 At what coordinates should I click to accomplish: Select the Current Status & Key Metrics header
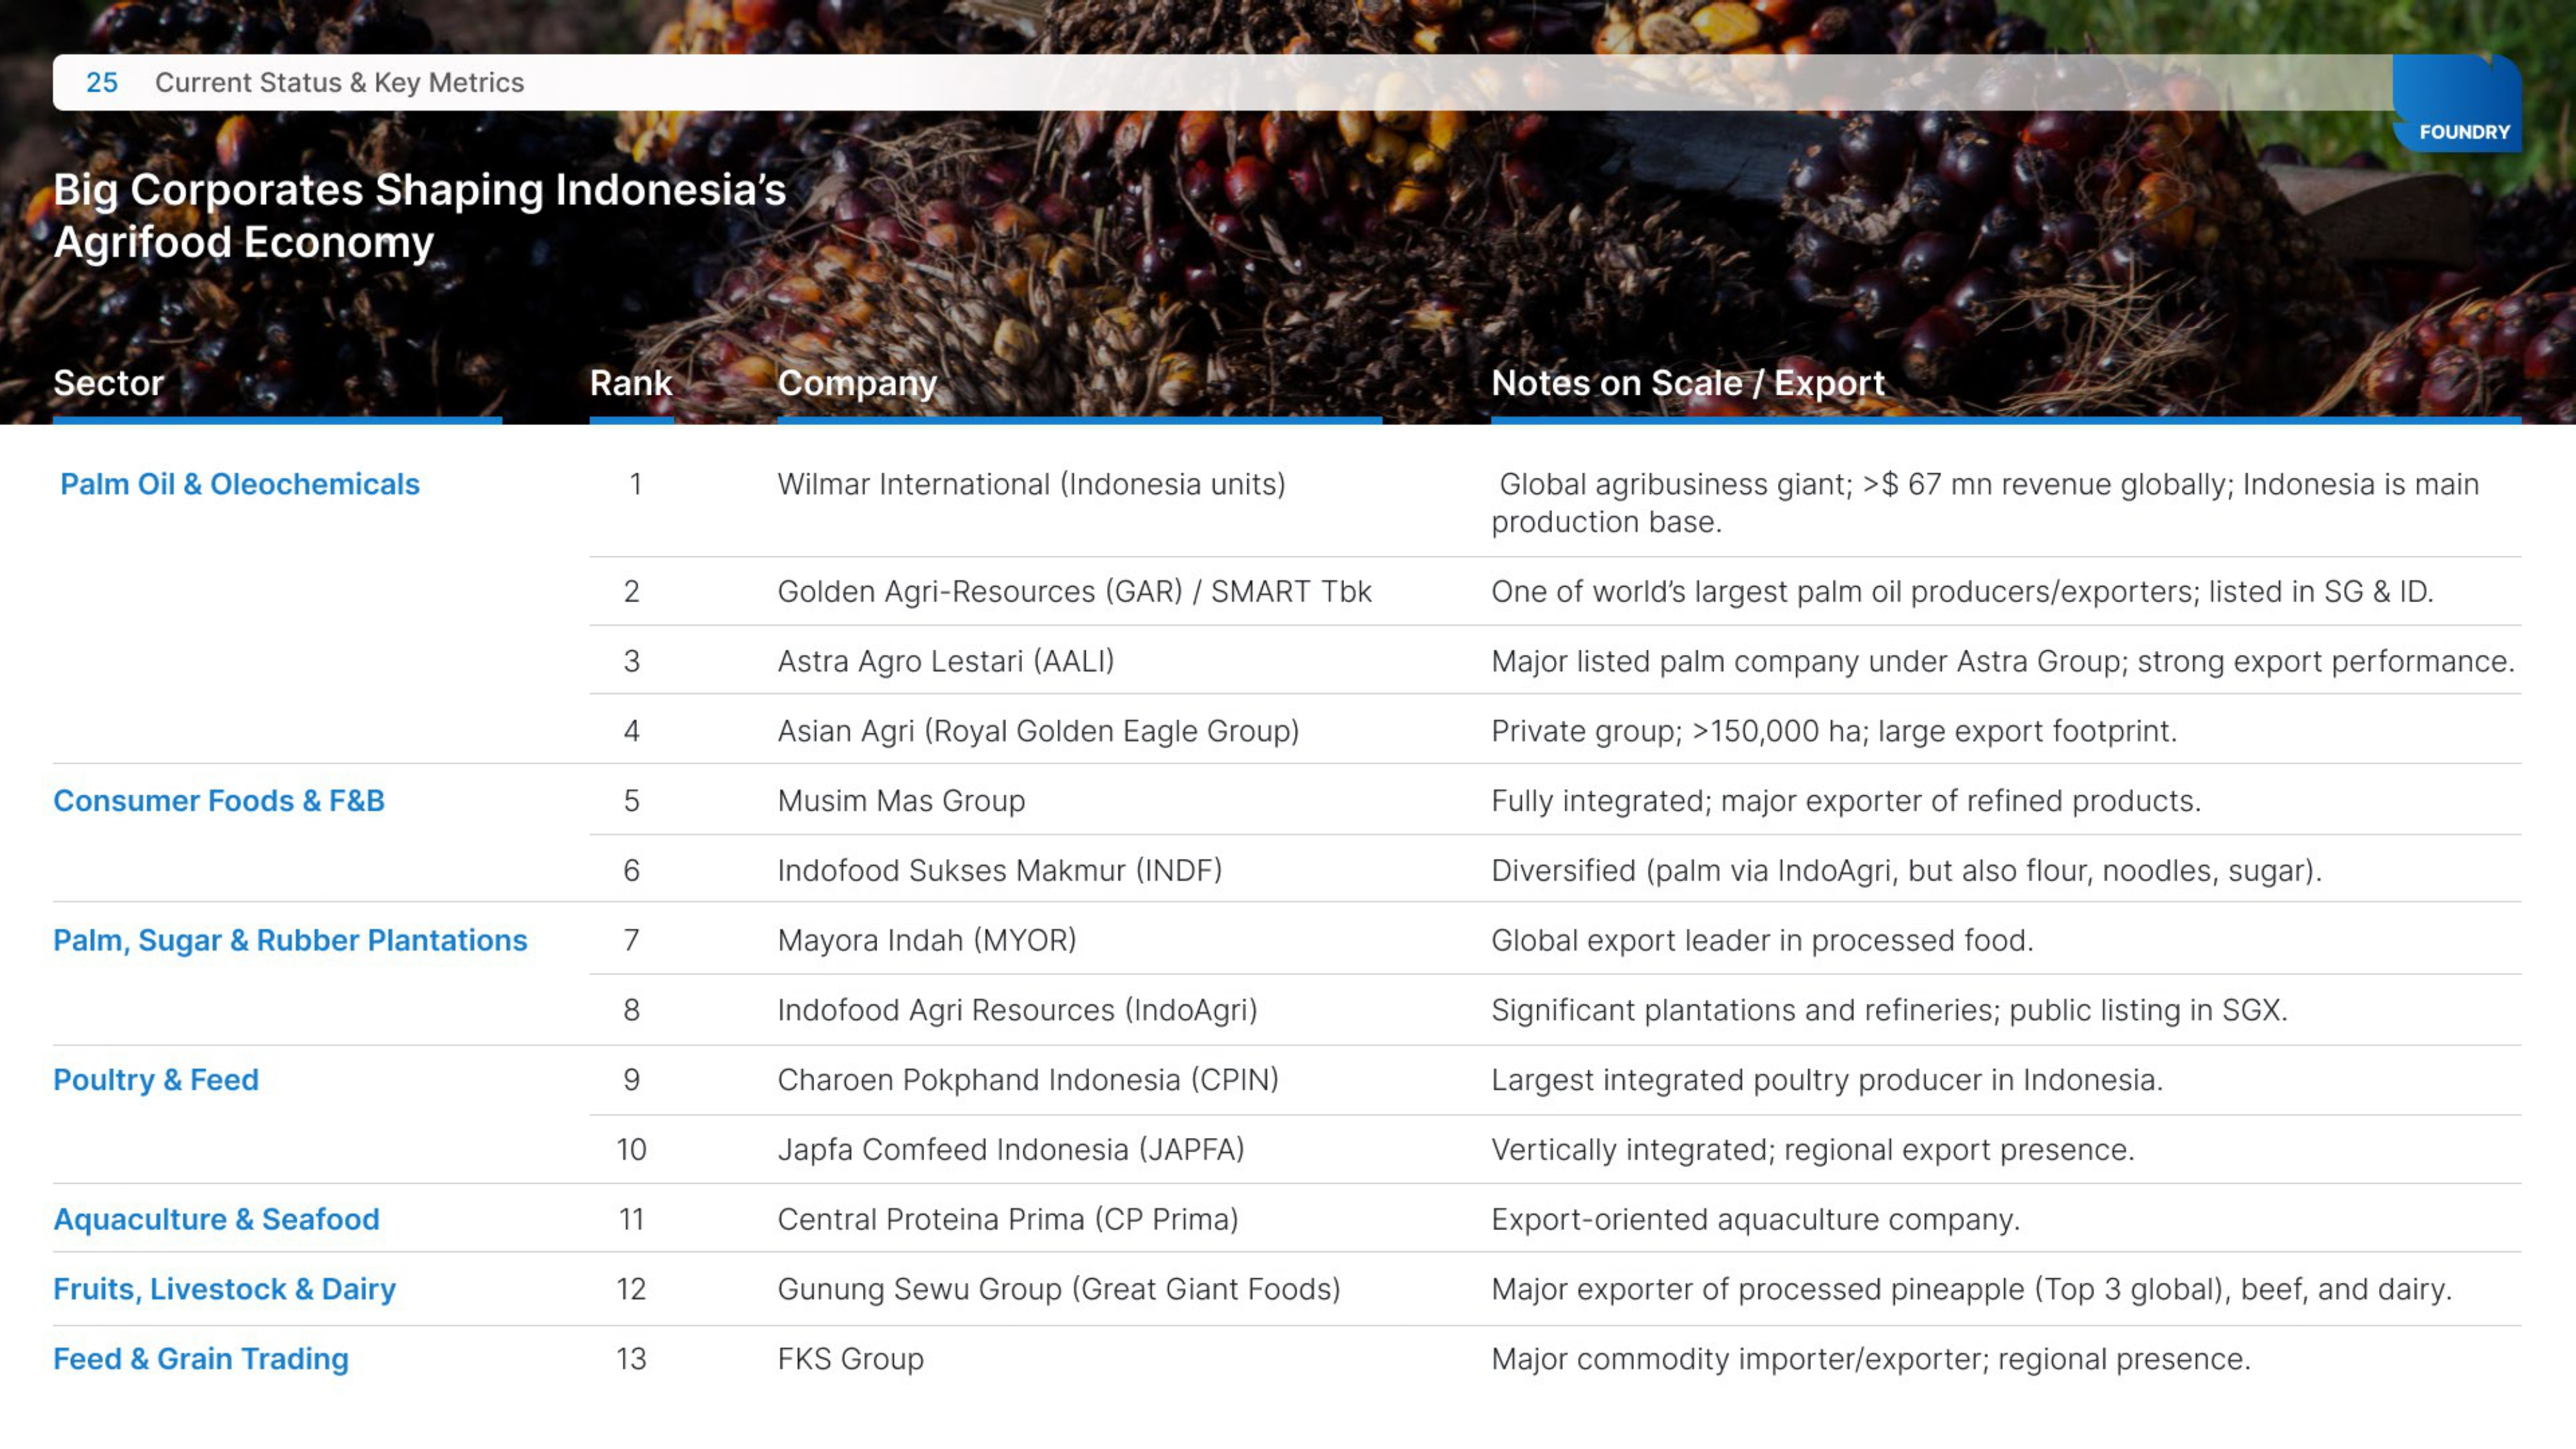339,83
